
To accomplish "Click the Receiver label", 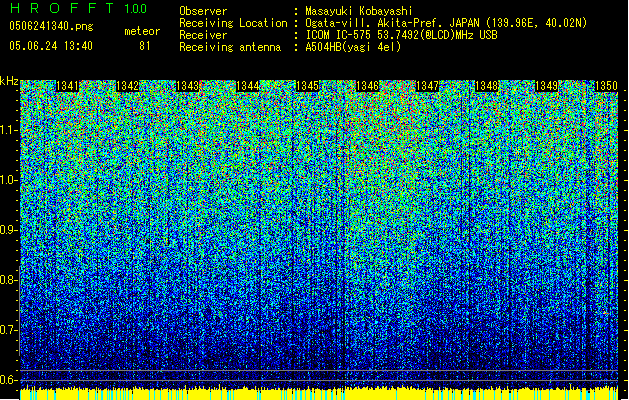I will point(203,35).
